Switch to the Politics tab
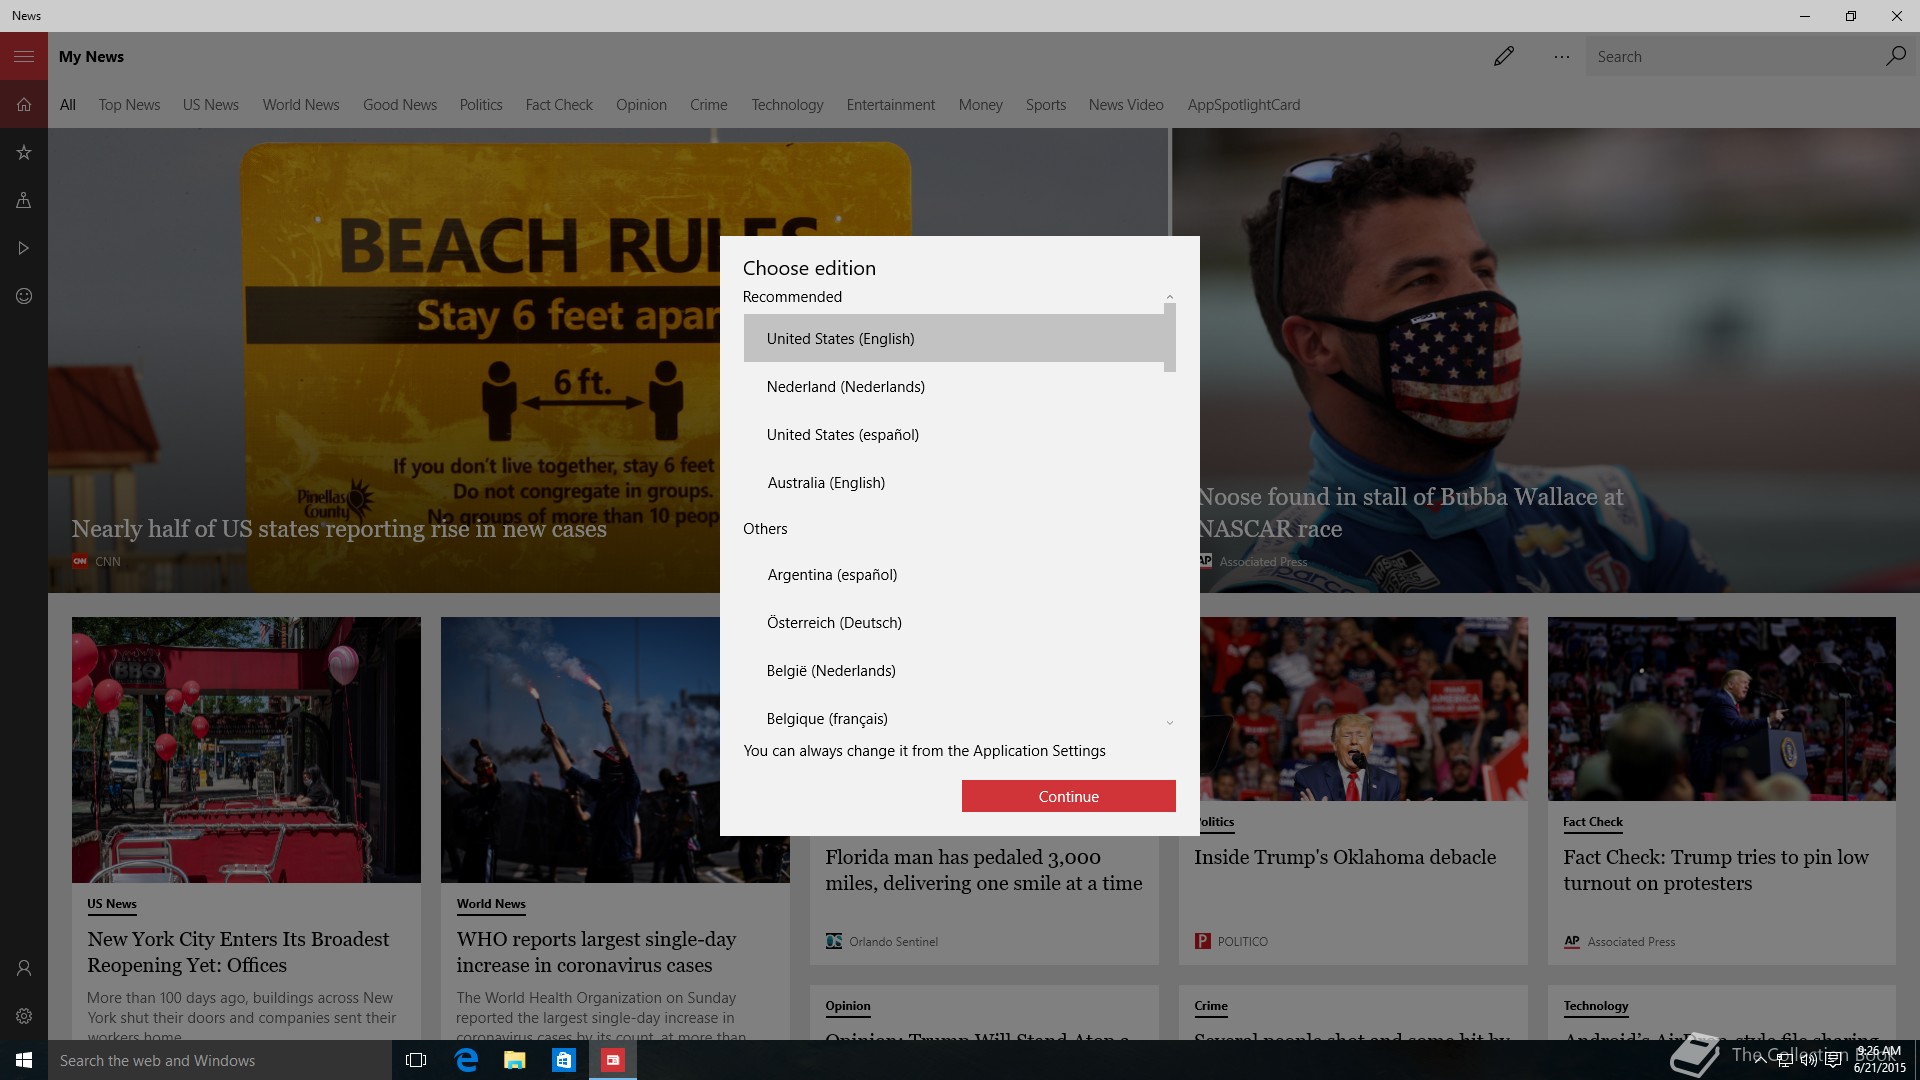The image size is (1920, 1080). 481,105
